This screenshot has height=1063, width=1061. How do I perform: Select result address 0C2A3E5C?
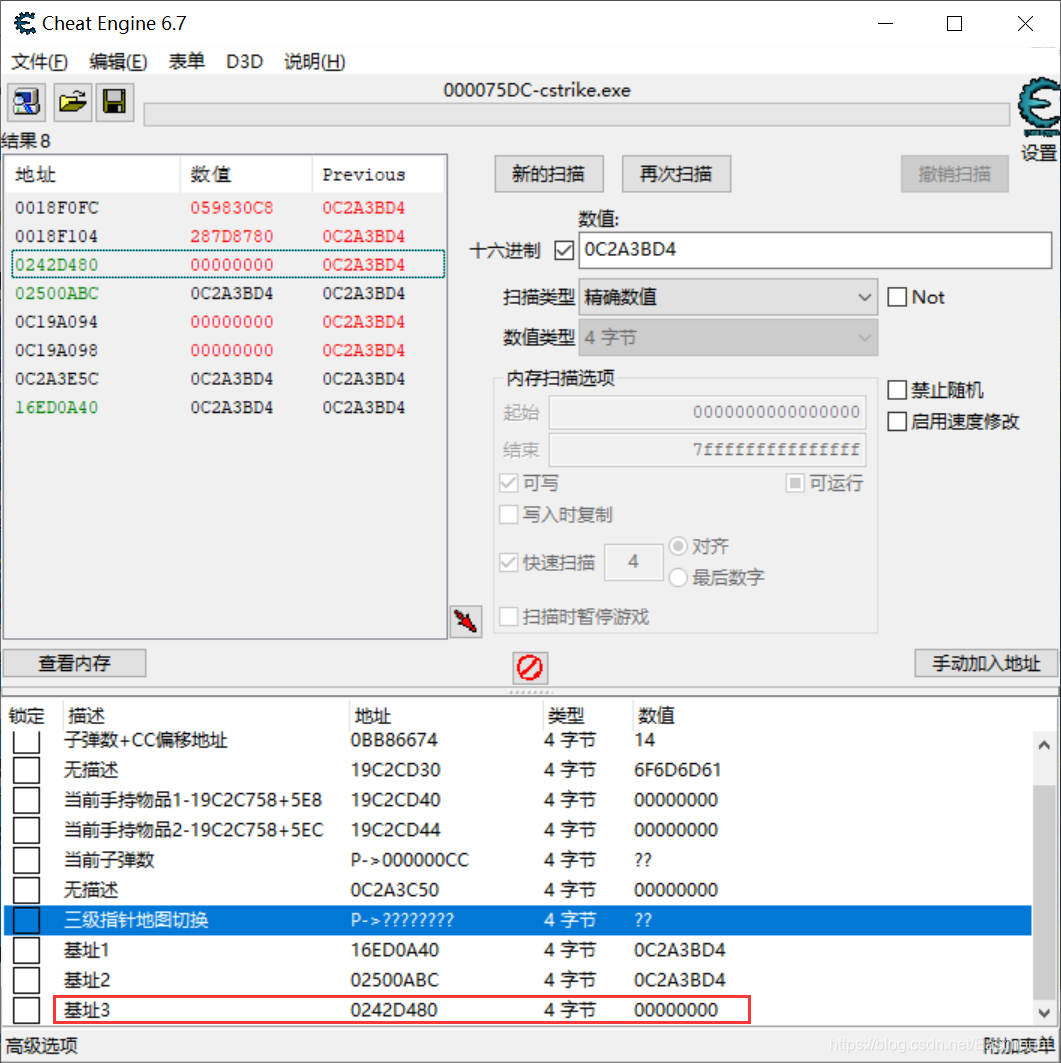pyautogui.click(x=57, y=379)
